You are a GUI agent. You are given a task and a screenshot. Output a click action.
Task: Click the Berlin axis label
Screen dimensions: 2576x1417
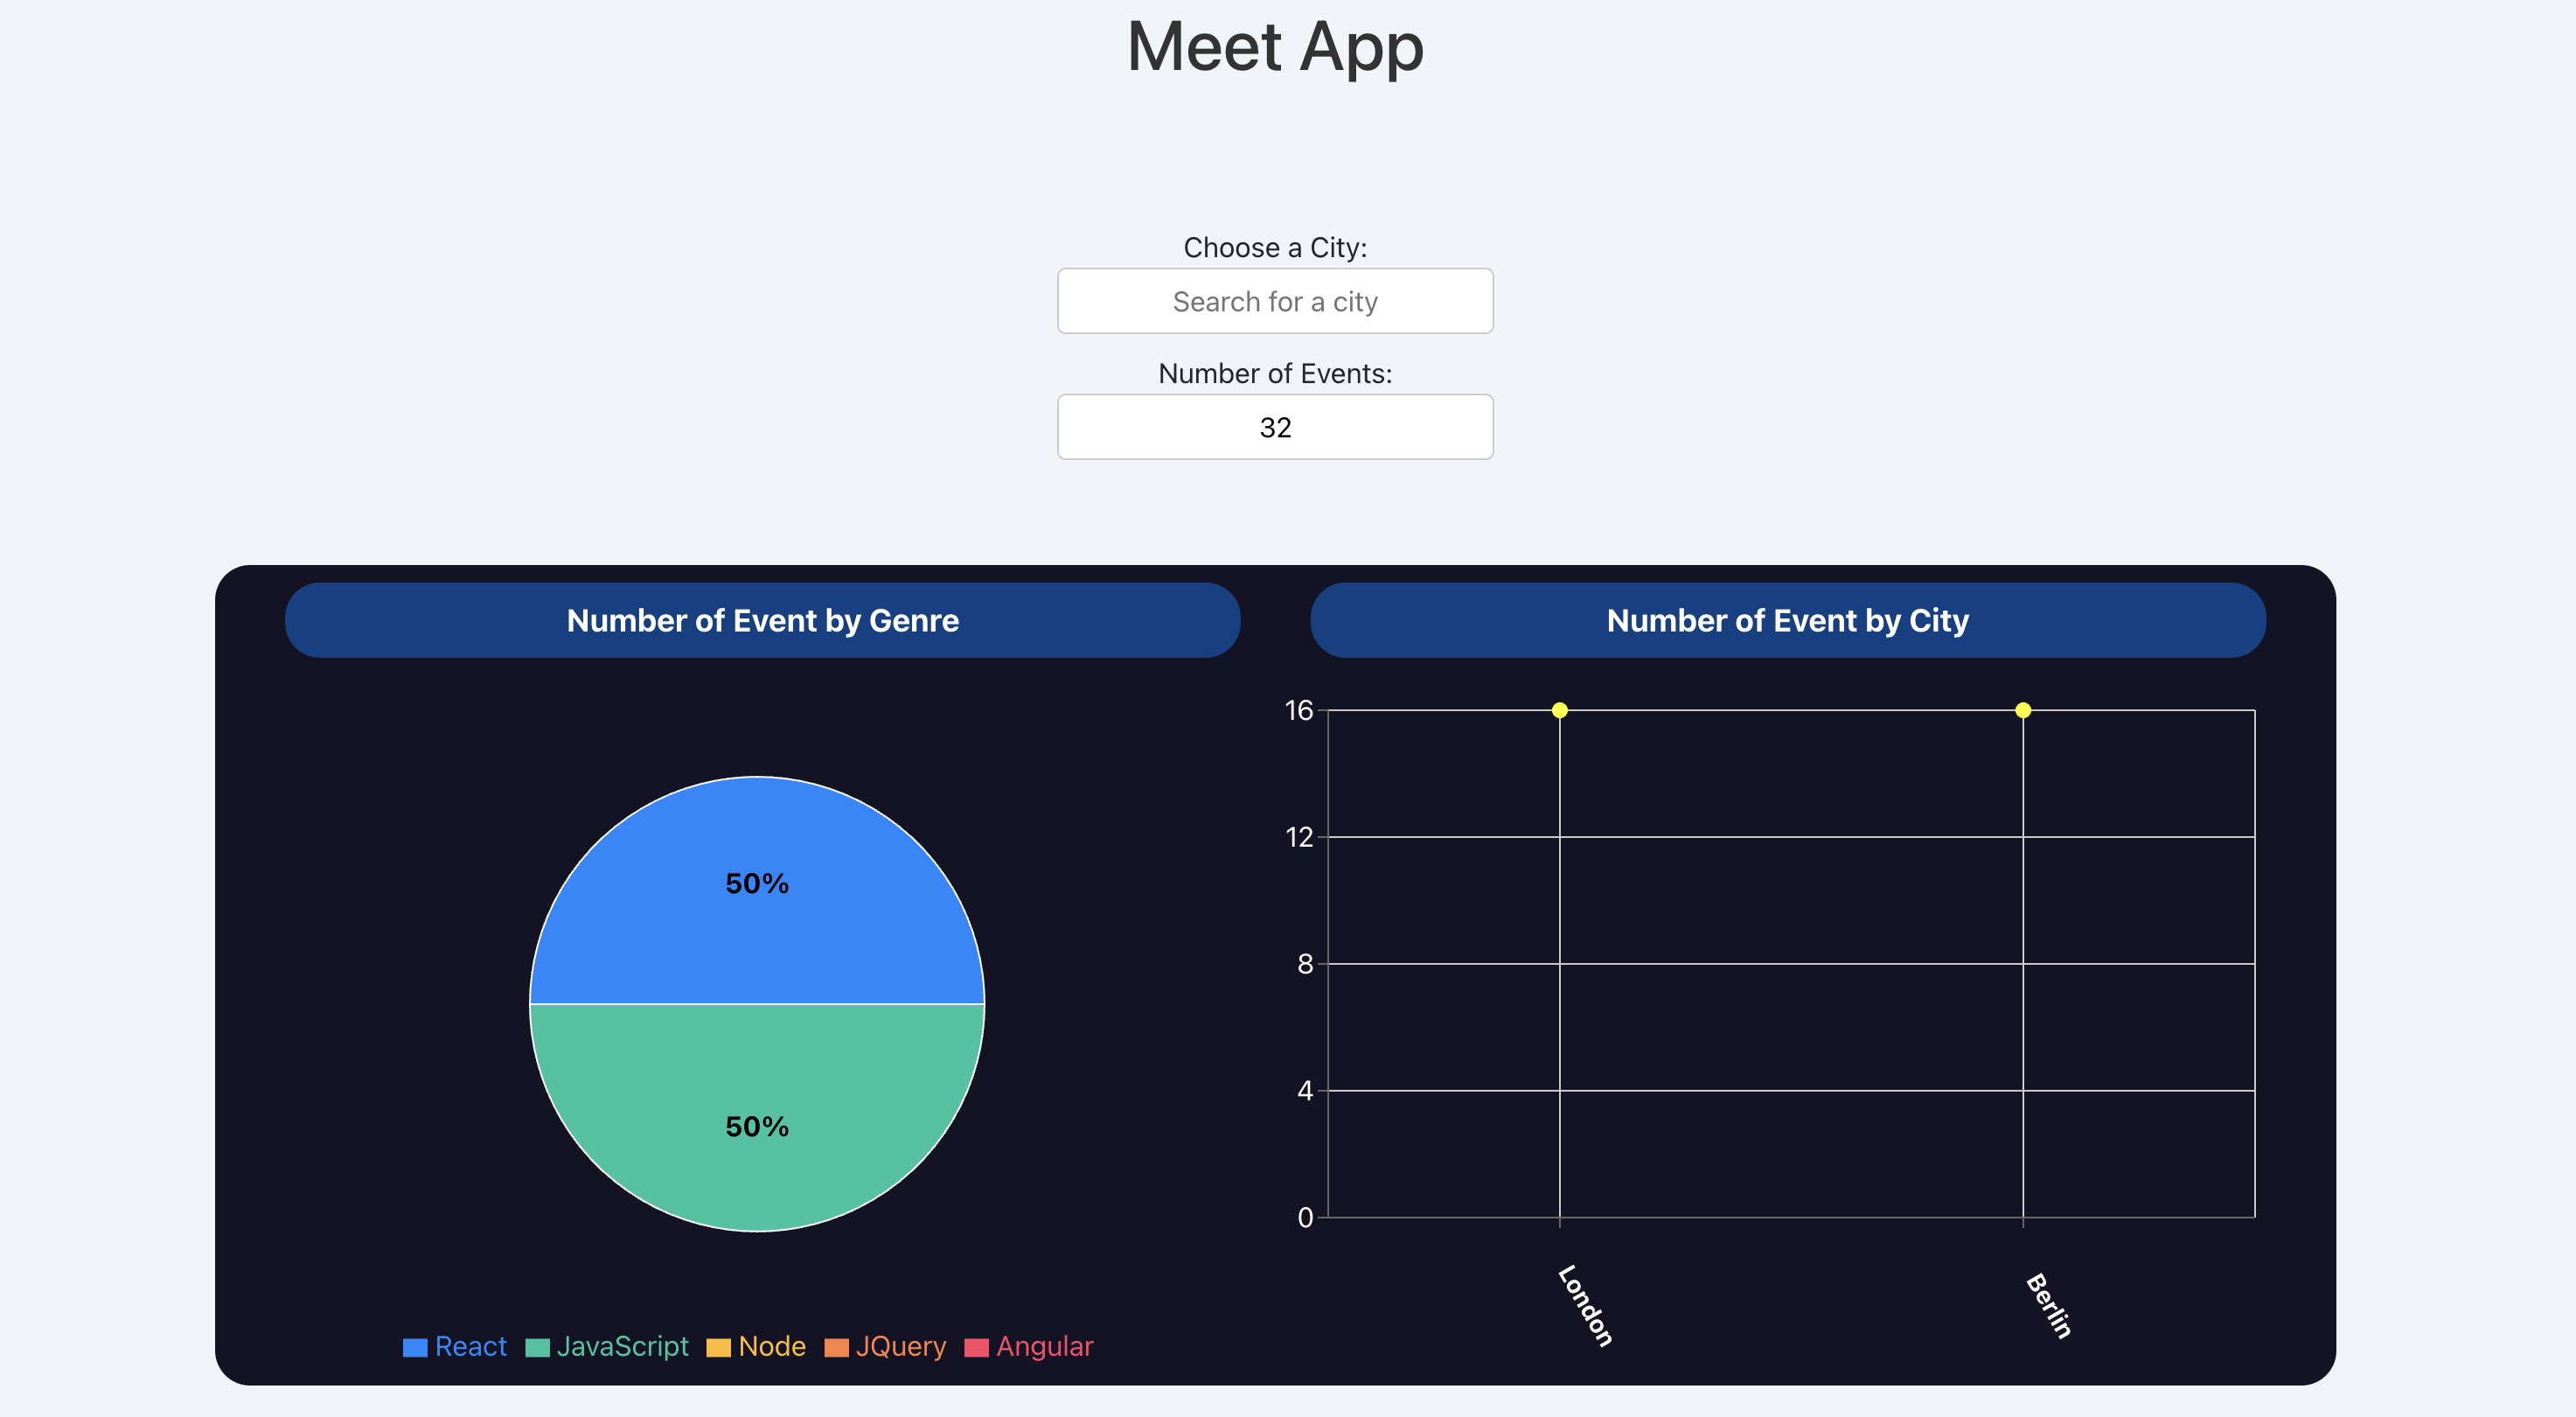point(2048,1306)
